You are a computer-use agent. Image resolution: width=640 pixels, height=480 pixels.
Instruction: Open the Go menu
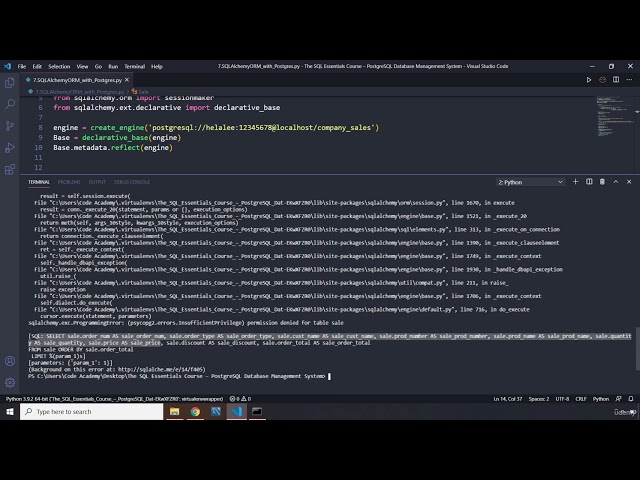tap(98, 67)
